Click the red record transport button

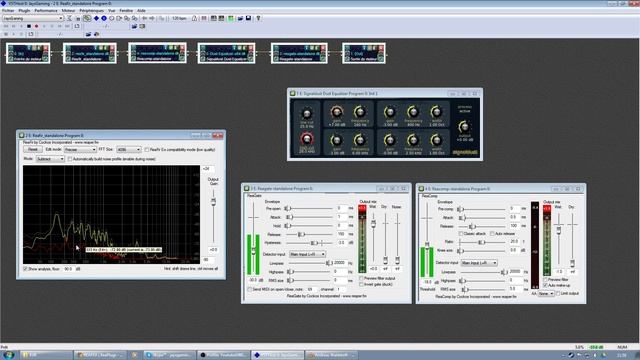pos(36,26)
